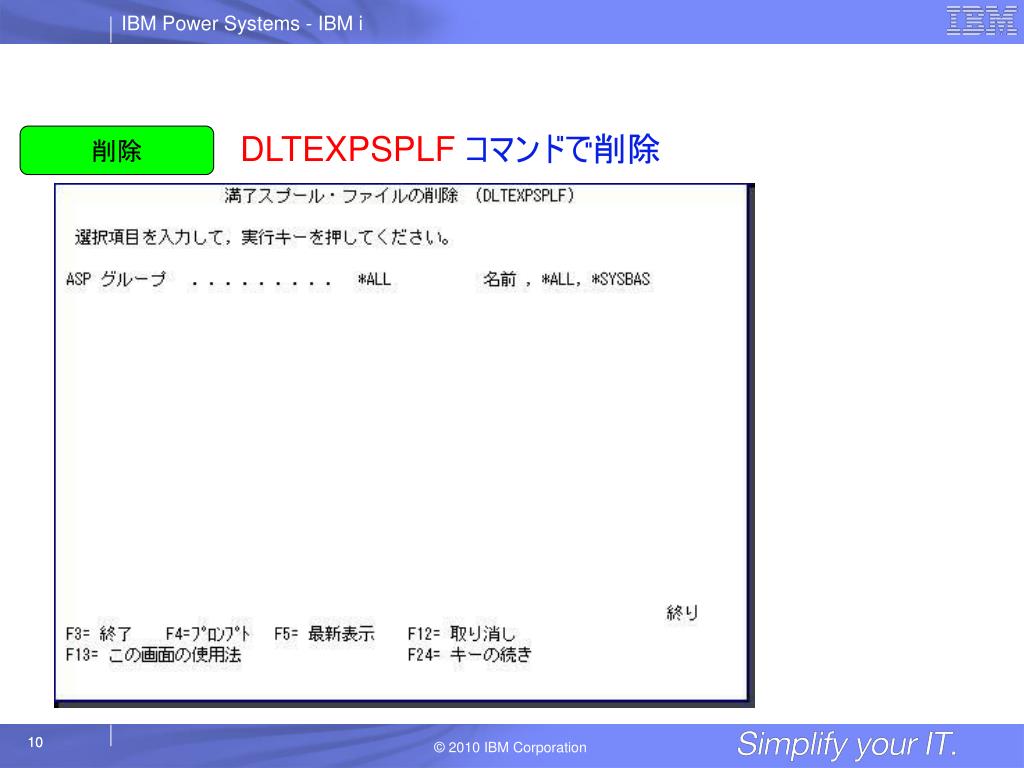Click the slide number 10
This screenshot has height=768, width=1024.
[35, 742]
